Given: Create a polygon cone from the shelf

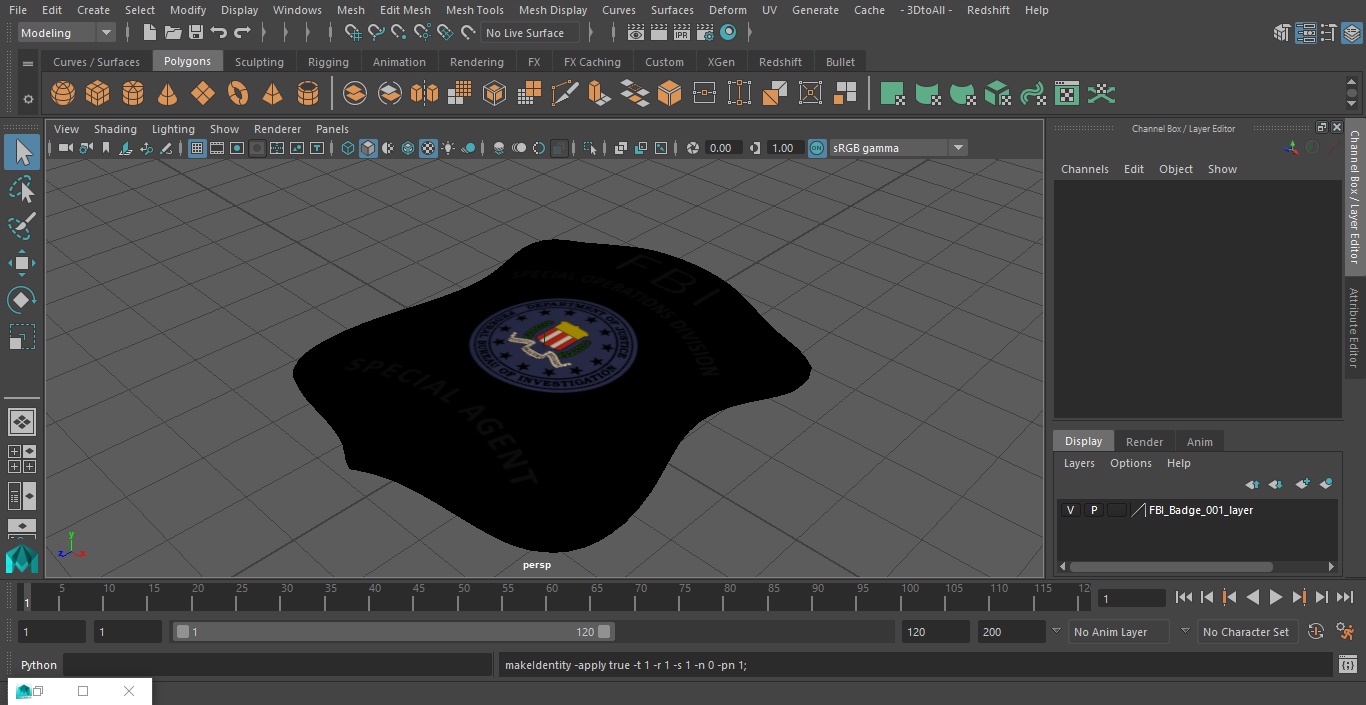Looking at the screenshot, I should (168, 94).
